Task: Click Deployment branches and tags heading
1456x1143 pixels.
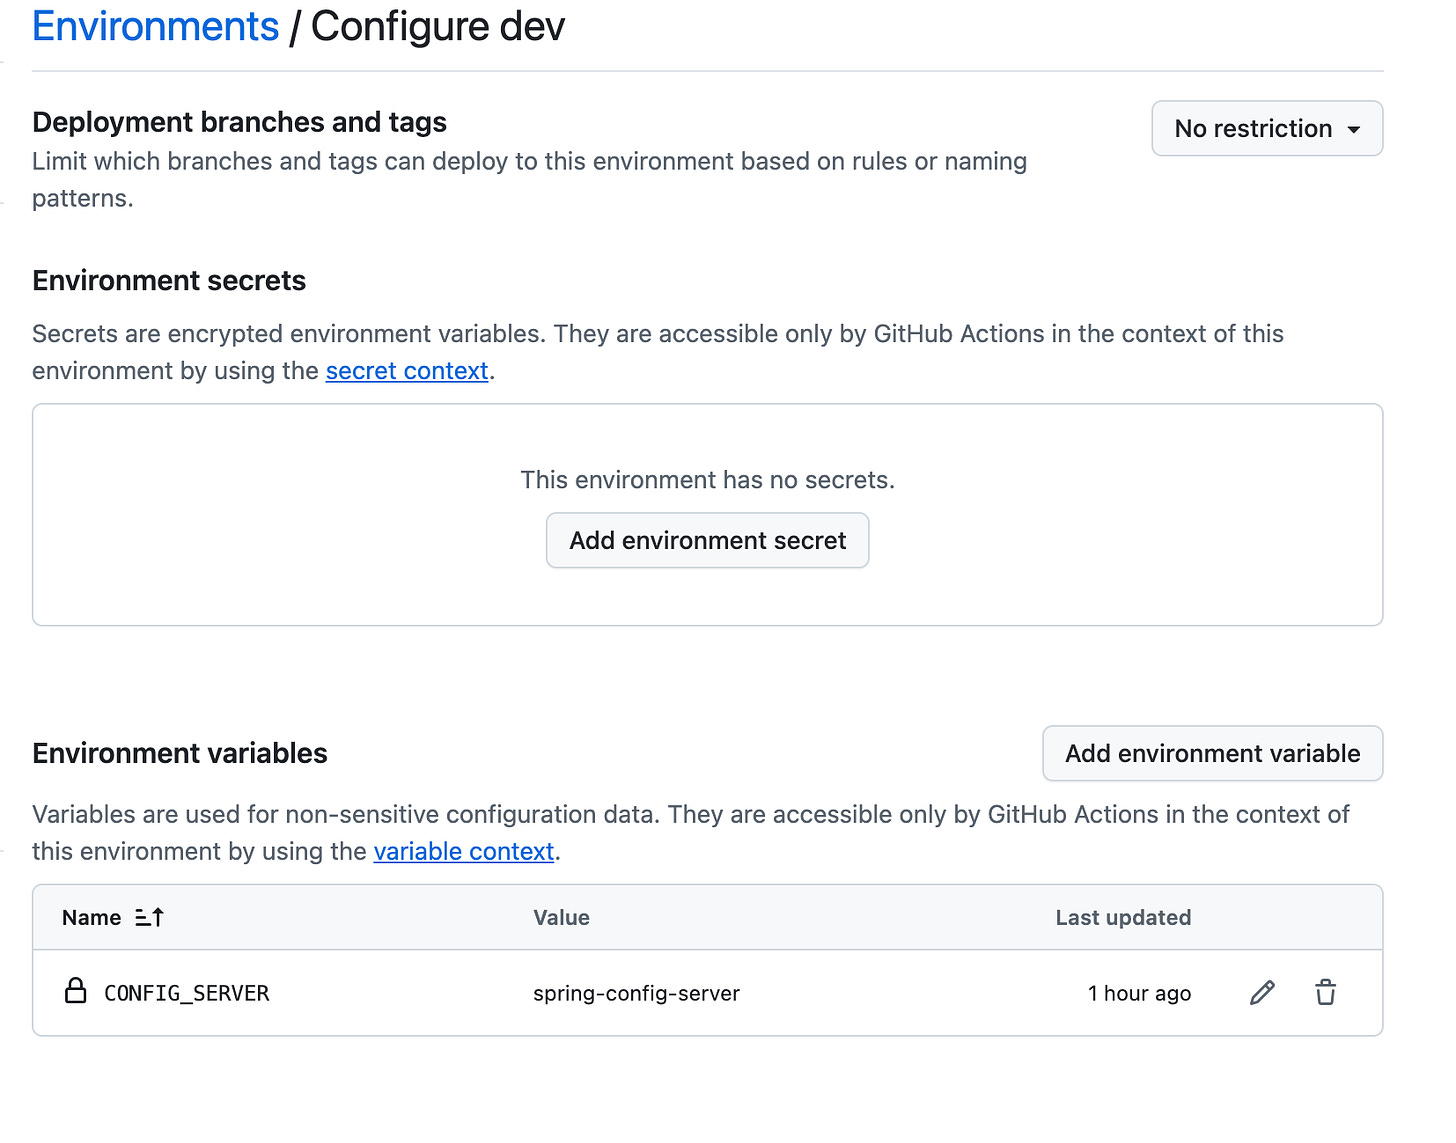Action: (x=239, y=122)
